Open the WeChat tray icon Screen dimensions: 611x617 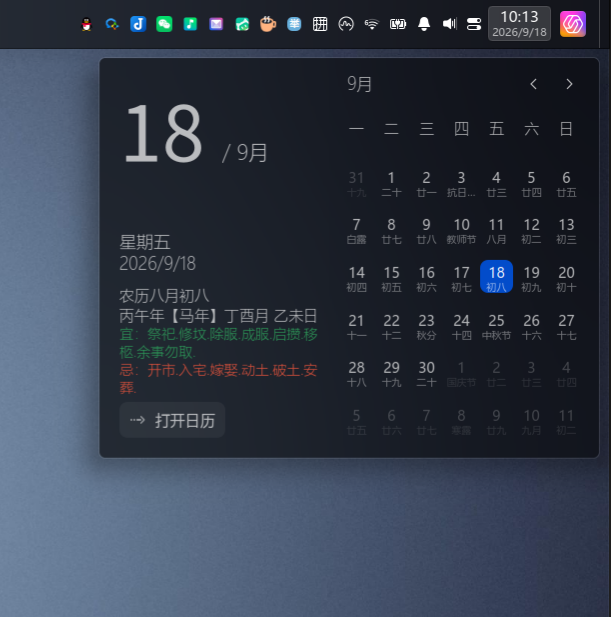[x=164, y=24]
